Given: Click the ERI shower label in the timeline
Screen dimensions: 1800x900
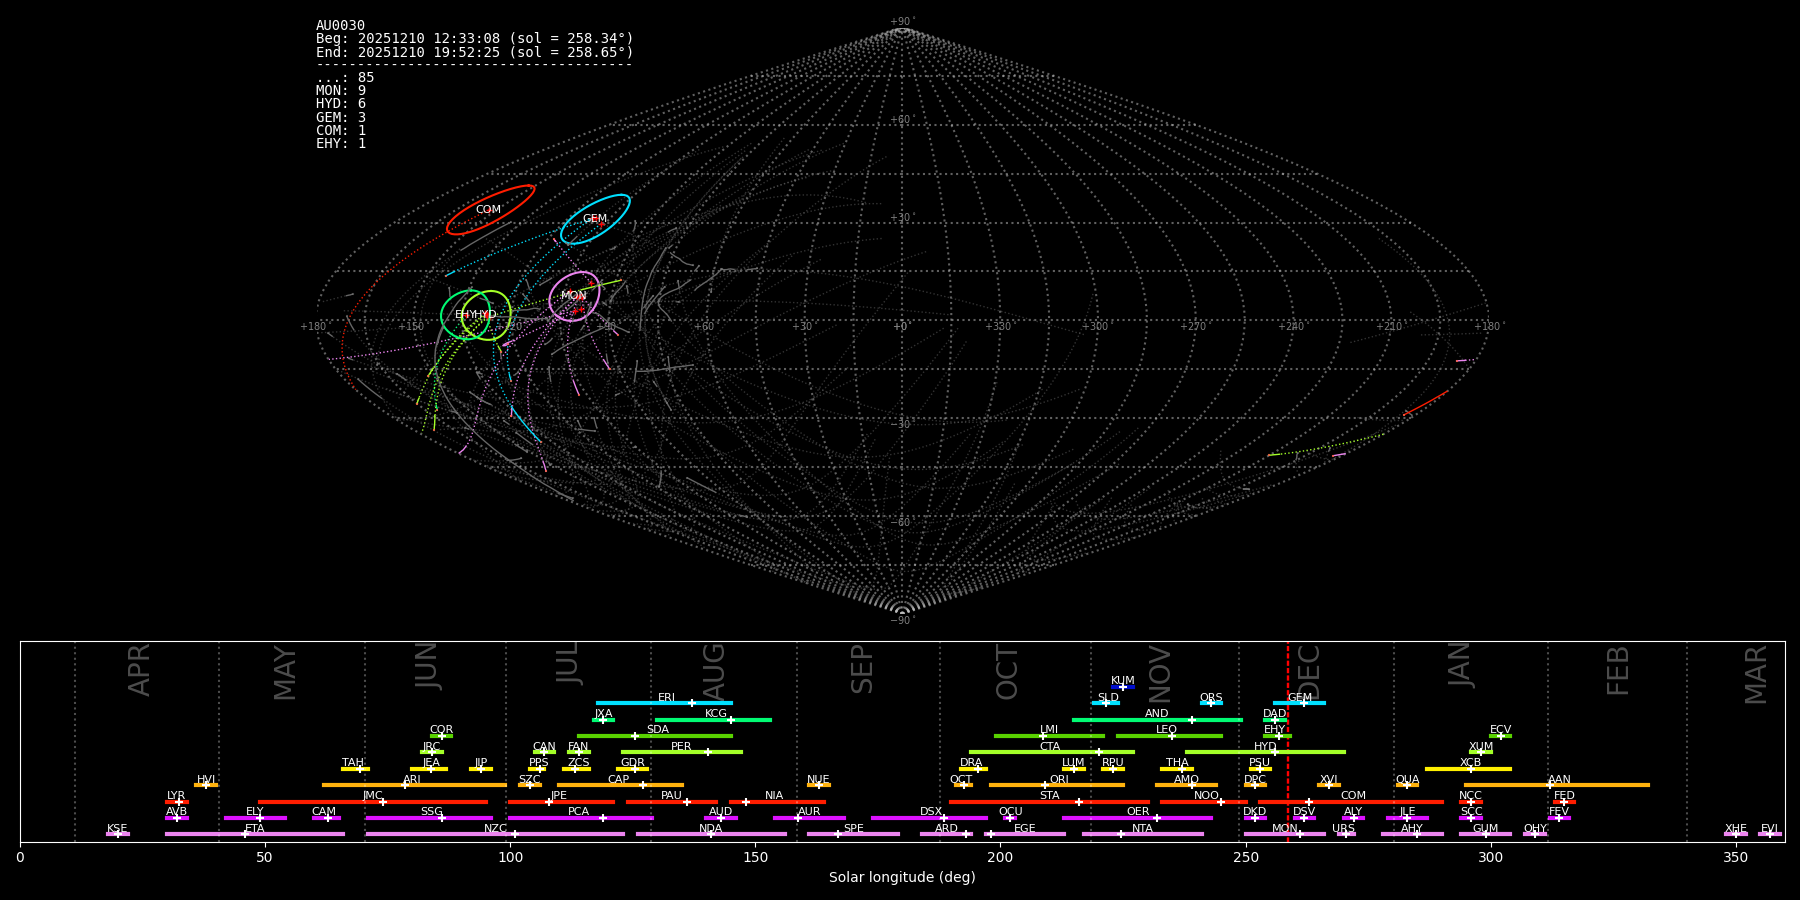Looking at the screenshot, I should (667, 698).
